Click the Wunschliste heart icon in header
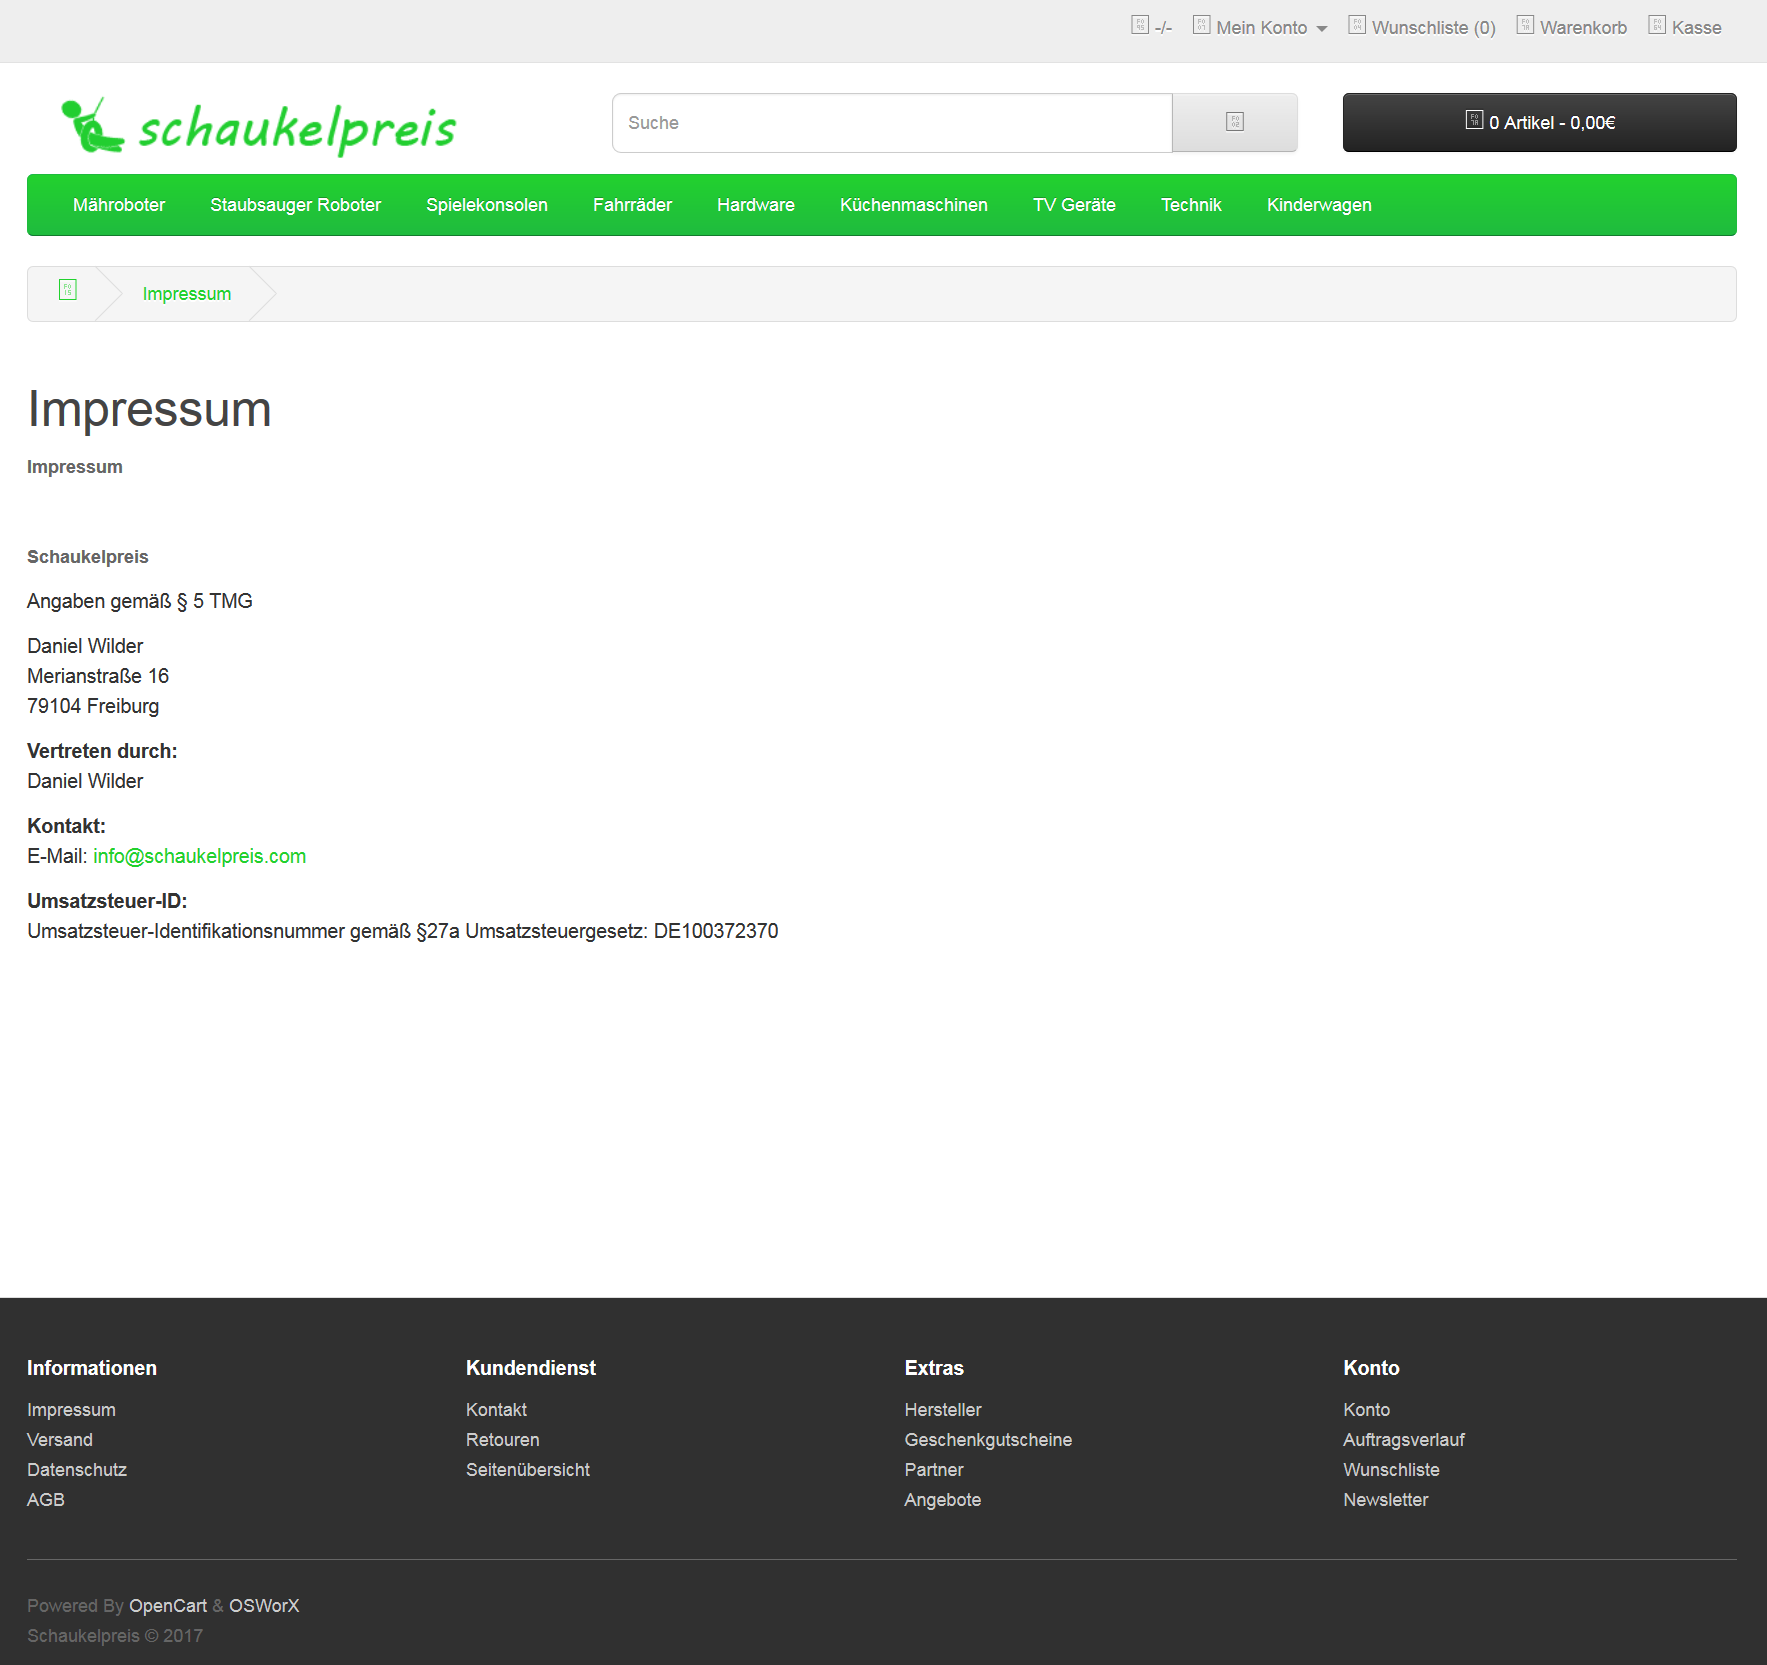The height and width of the screenshot is (1665, 1767). 1357,26
